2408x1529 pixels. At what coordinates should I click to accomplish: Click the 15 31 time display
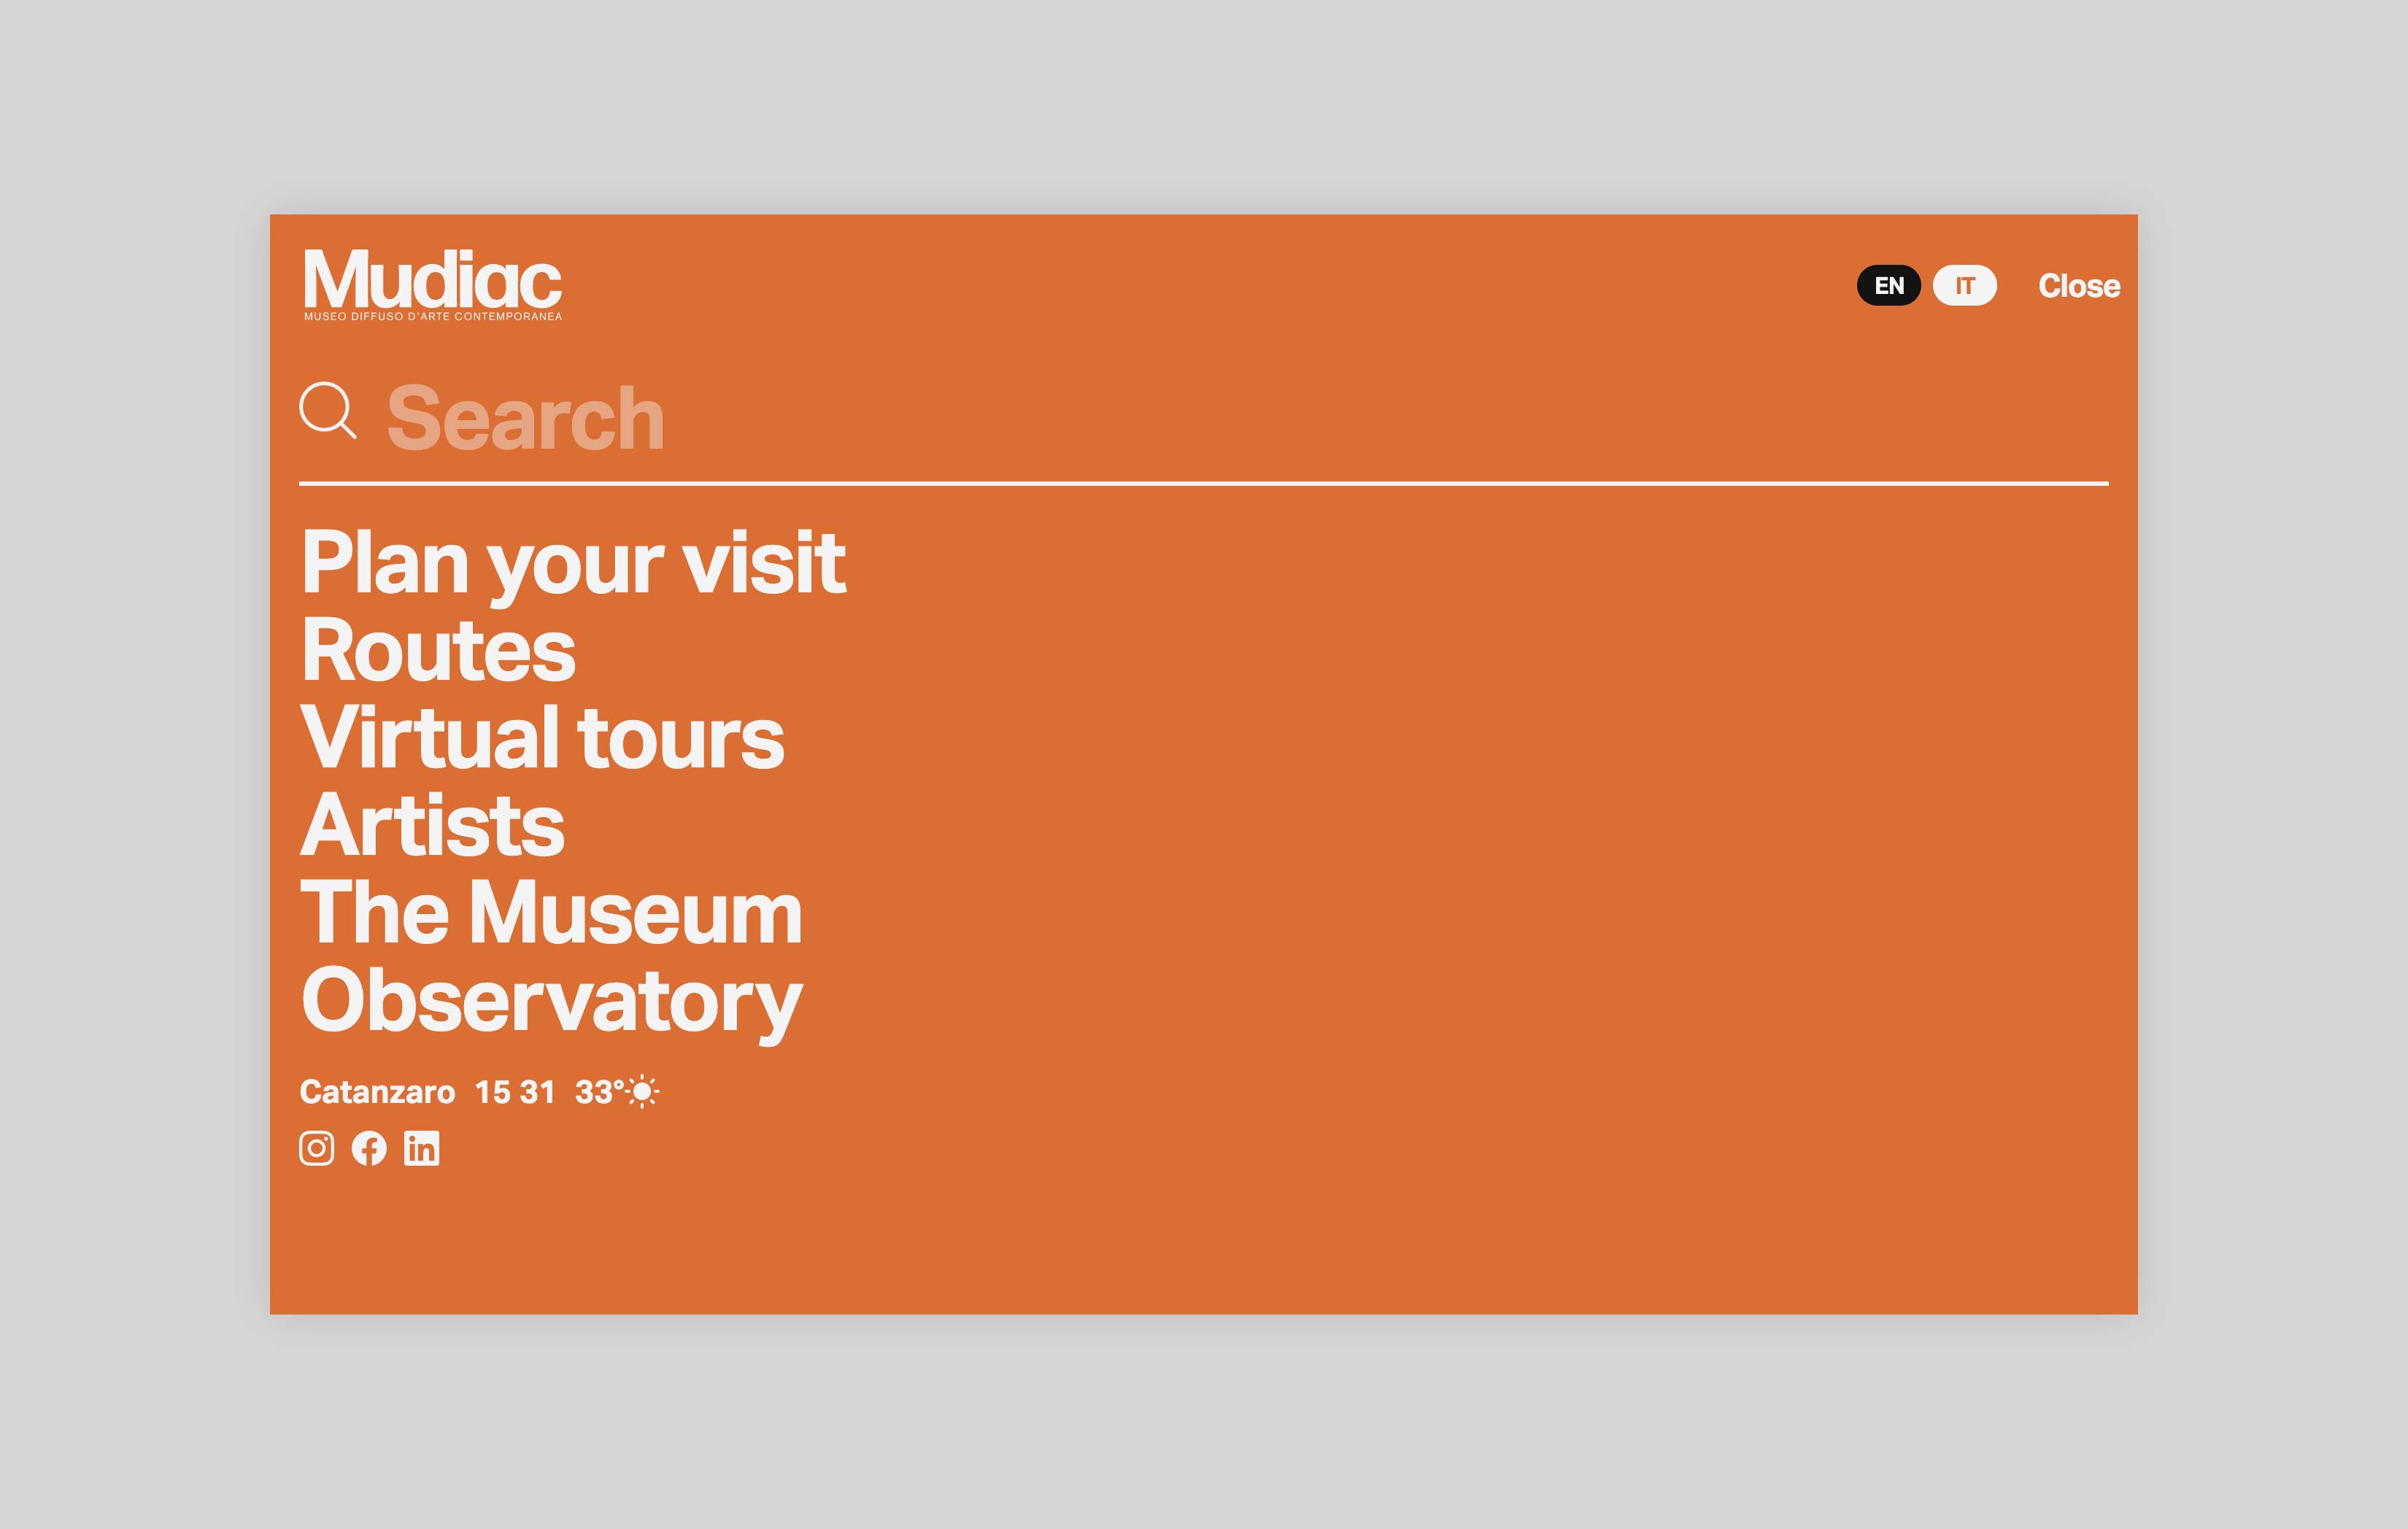pyautogui.click(x=514, y=1092)
